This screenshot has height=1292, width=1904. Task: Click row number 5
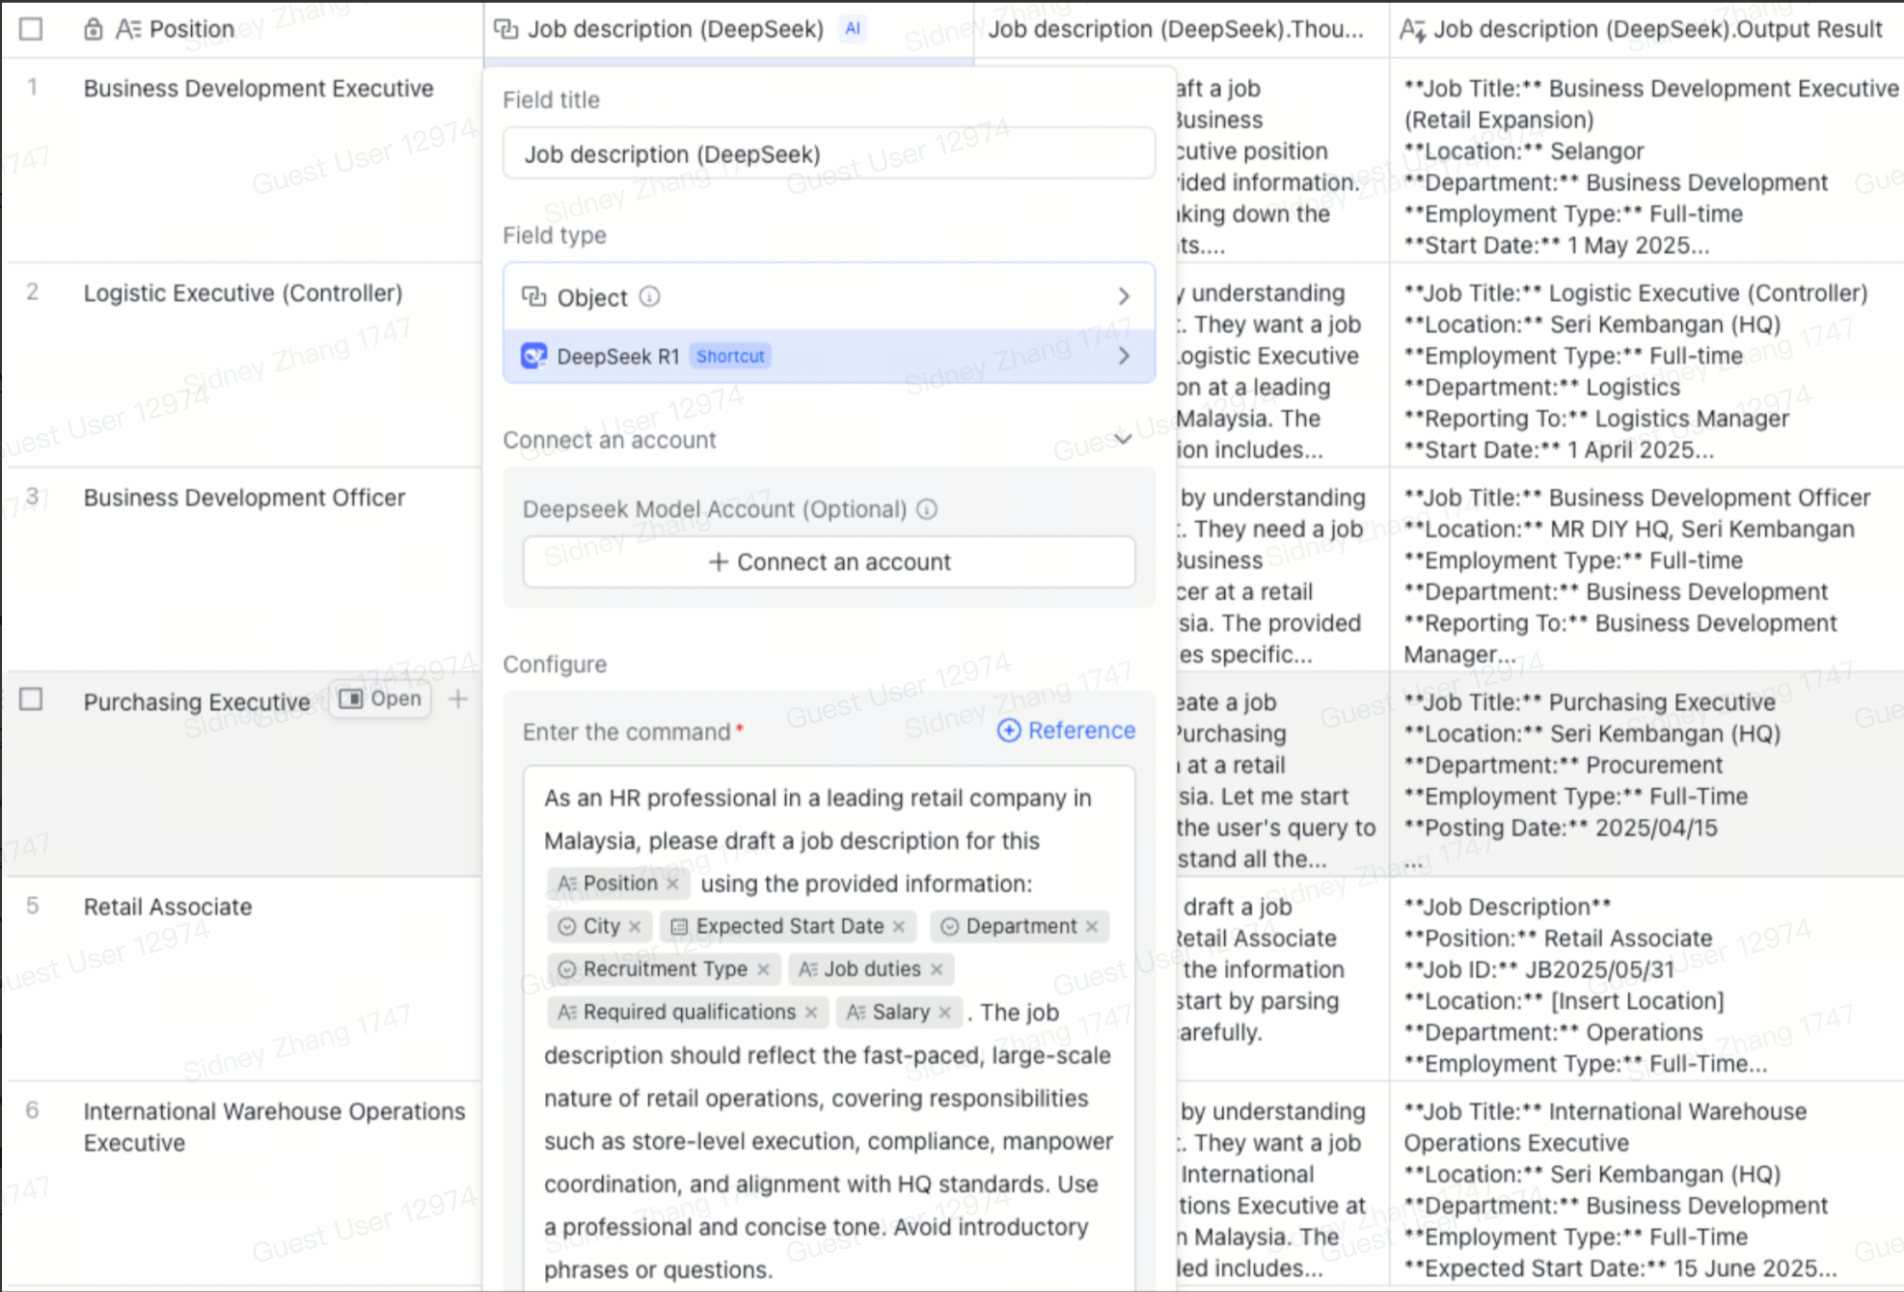[x=33, y=906]
